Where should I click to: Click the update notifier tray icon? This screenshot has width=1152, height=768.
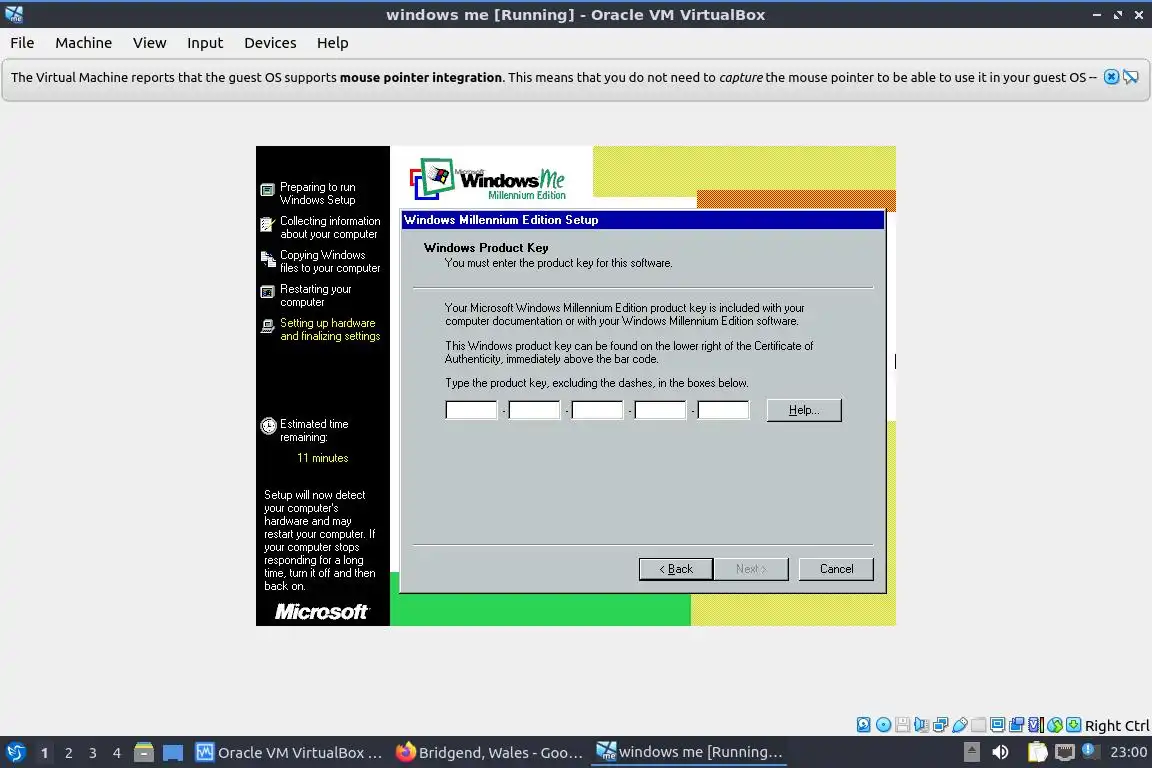tap(1090, 751)
